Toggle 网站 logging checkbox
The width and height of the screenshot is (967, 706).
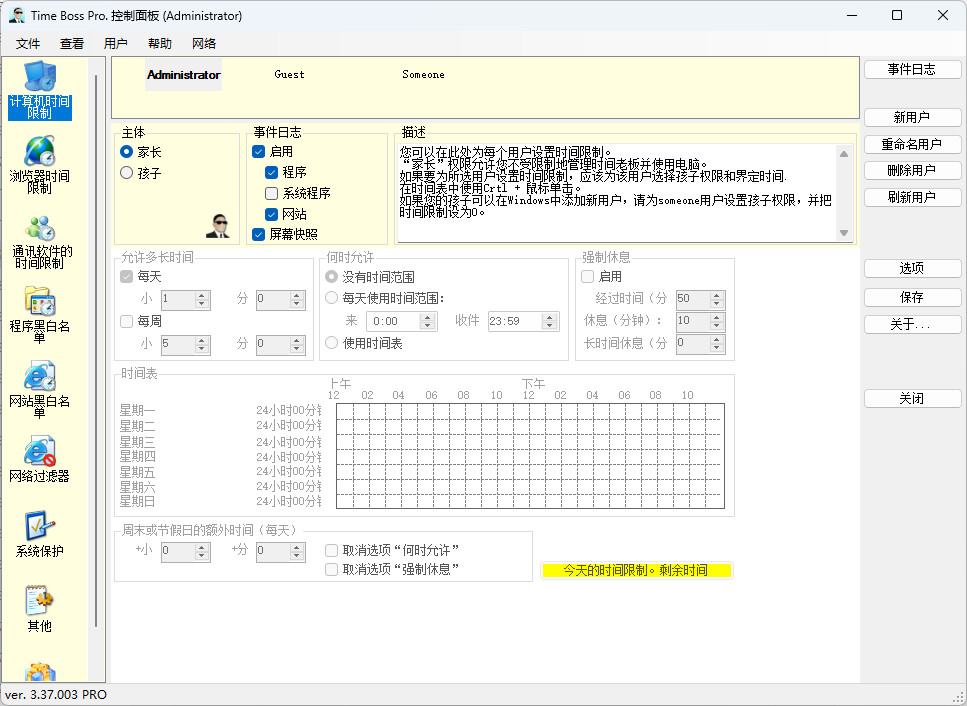[x=271, y=214]
